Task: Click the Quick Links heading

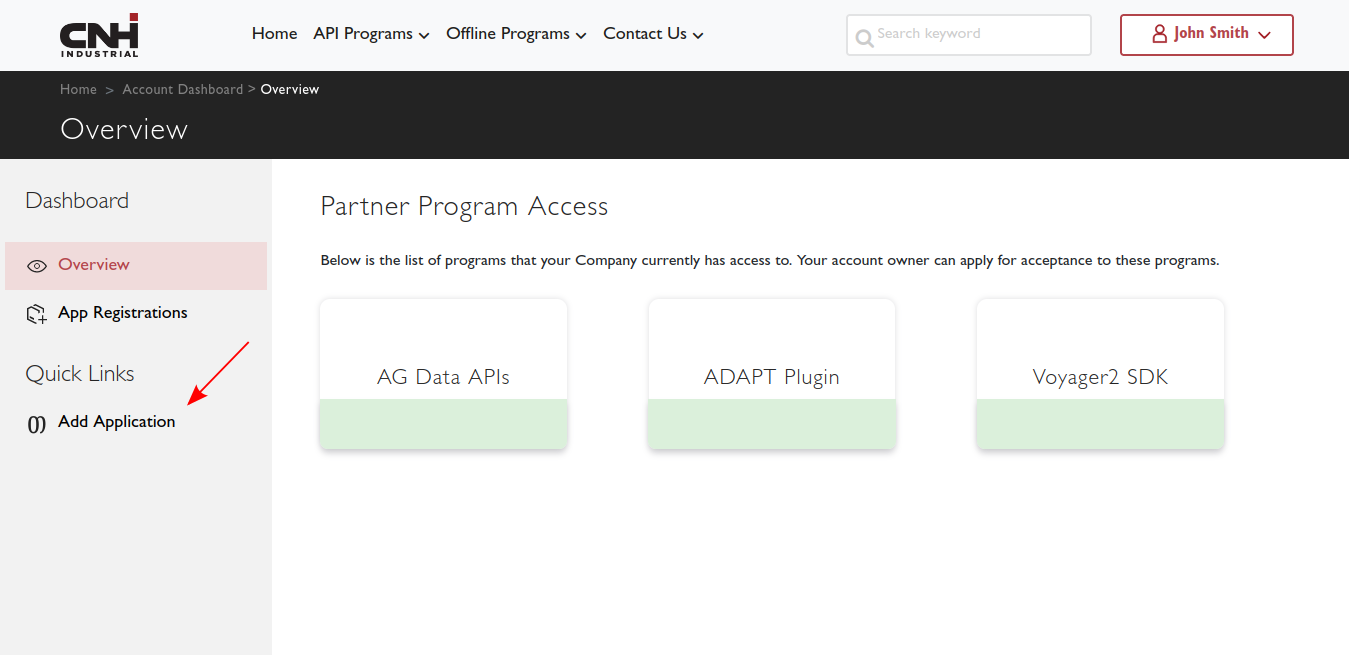Action: point(80,373)
